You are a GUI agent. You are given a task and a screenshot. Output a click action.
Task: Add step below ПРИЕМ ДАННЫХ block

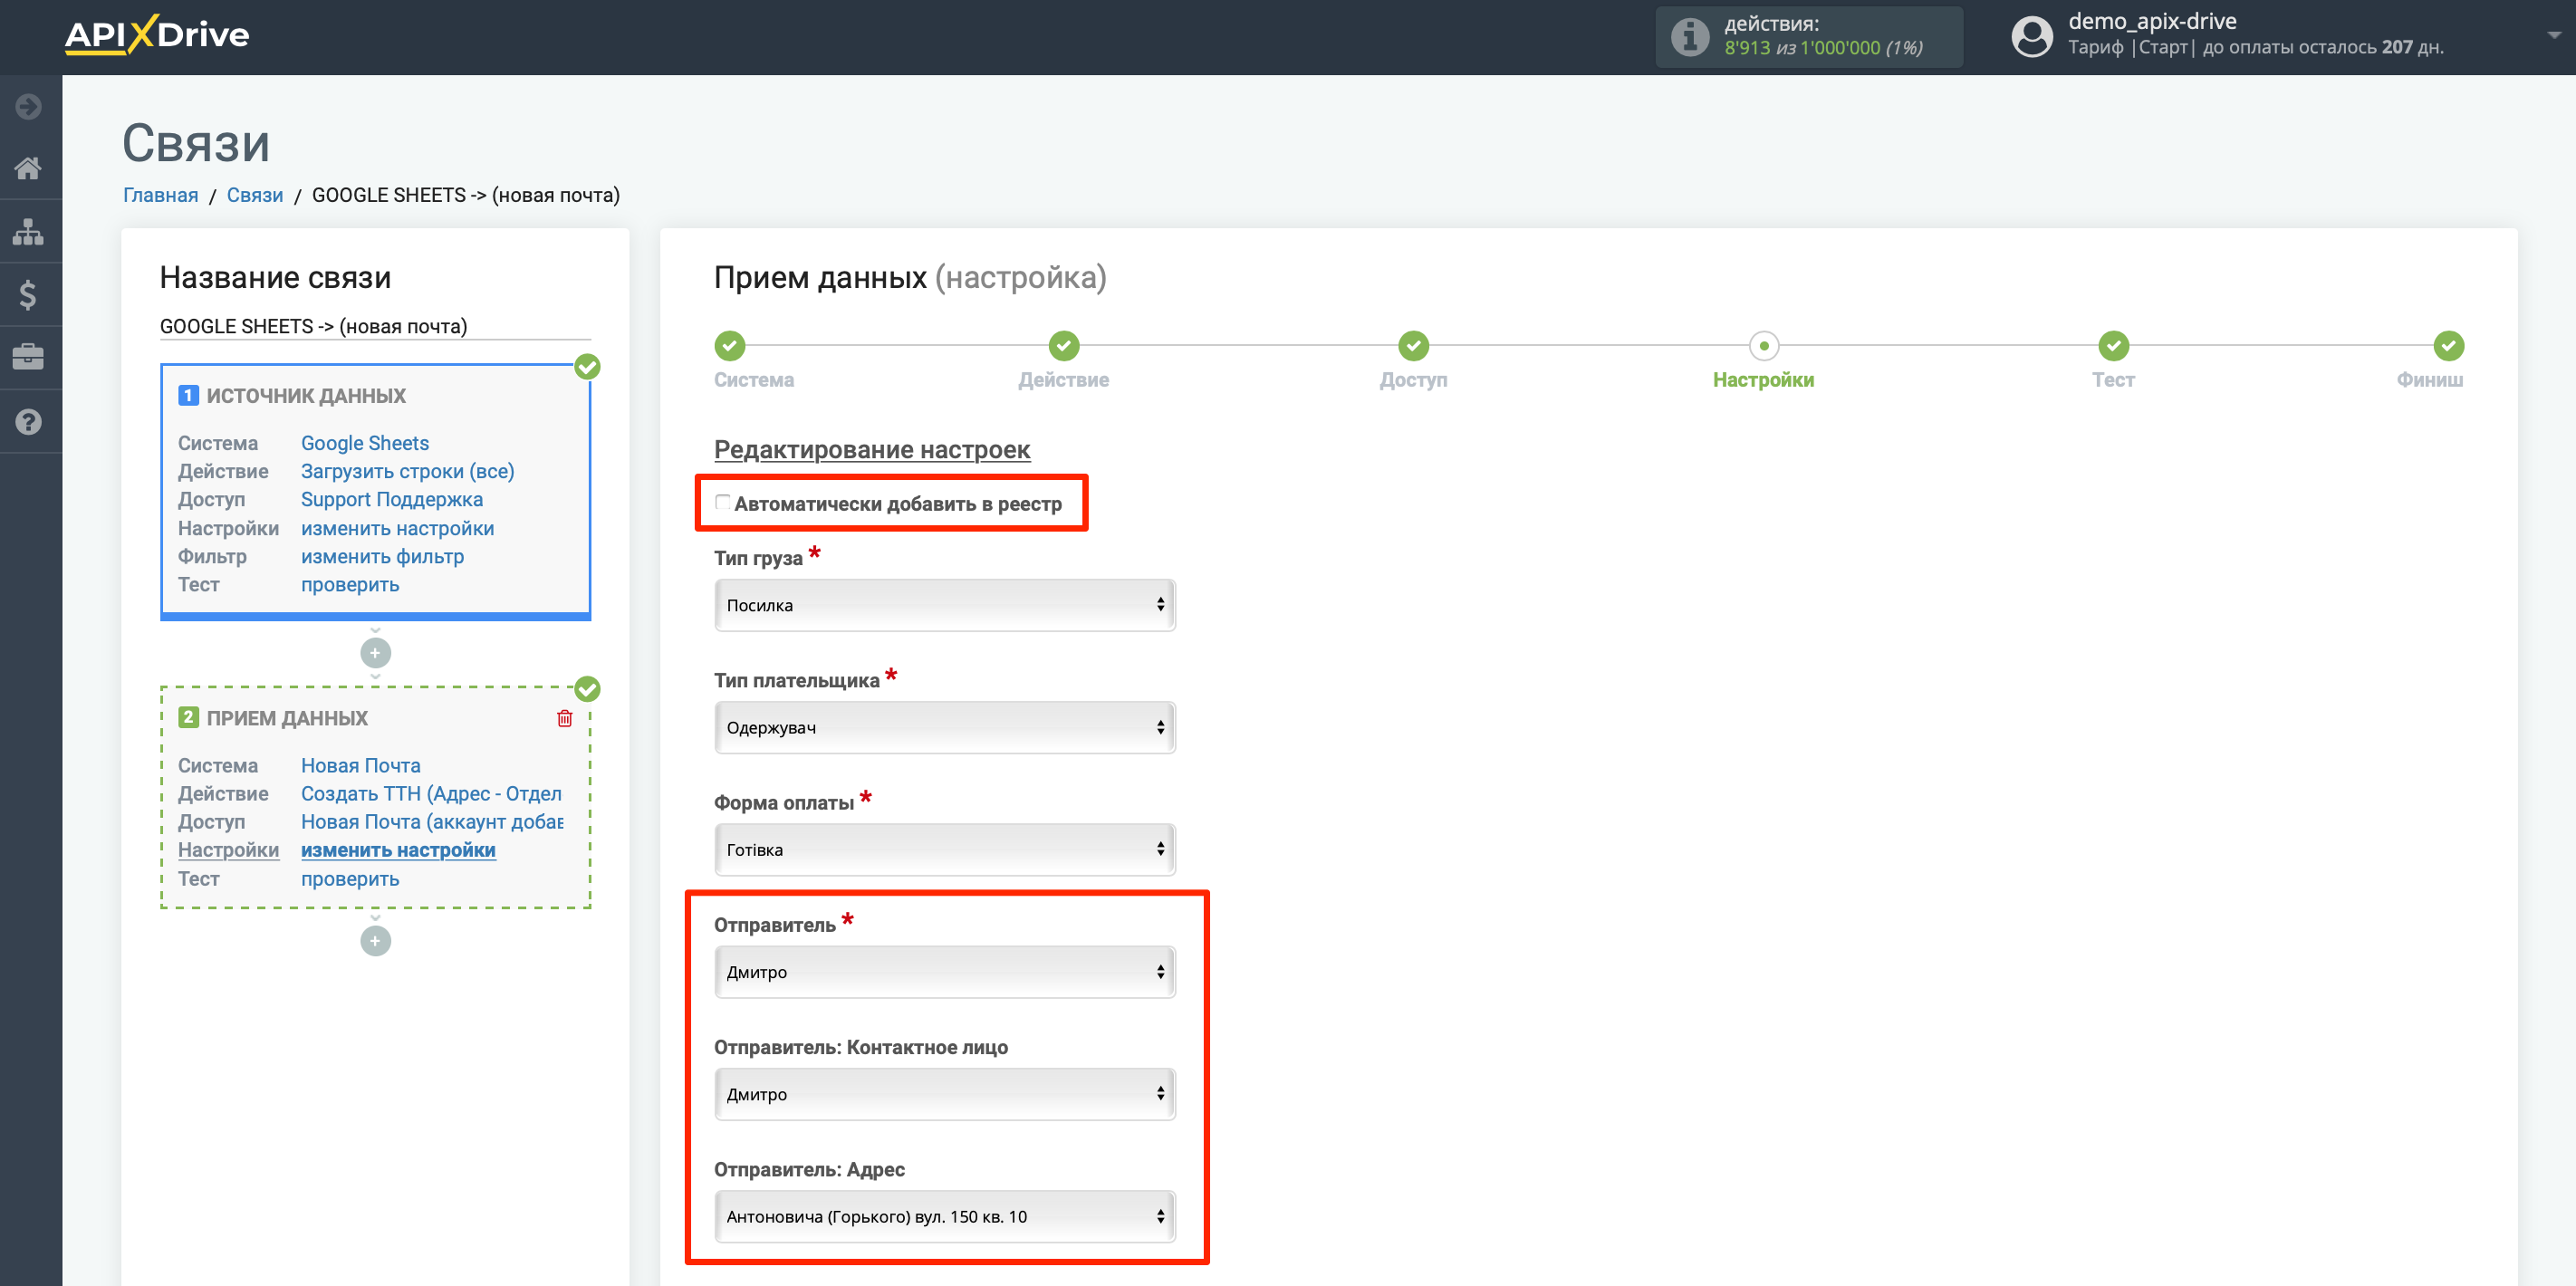(375, 941)
